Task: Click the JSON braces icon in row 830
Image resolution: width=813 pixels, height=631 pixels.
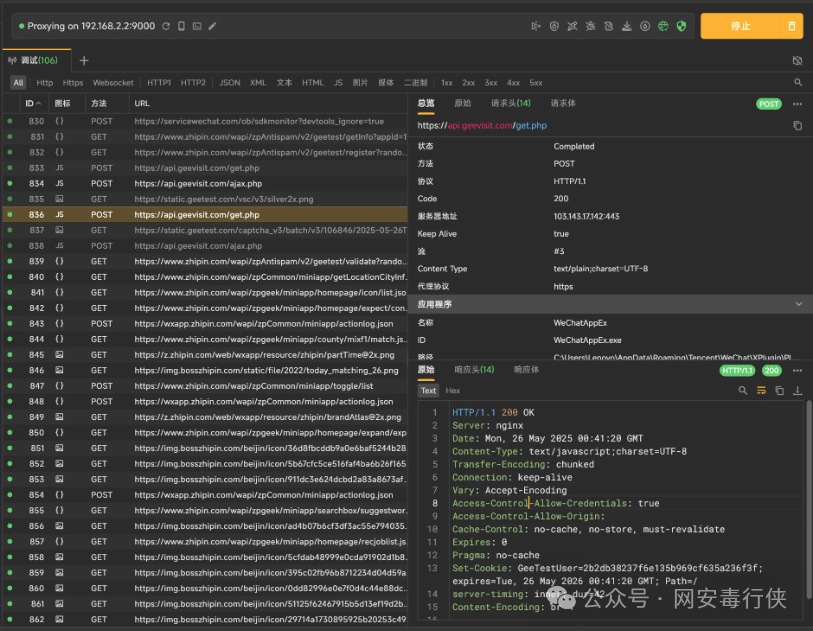Action: 60,121
